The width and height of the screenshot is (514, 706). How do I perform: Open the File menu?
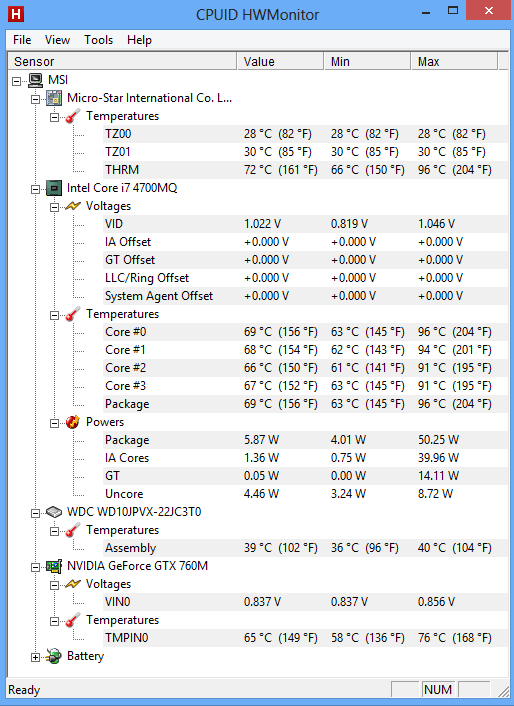pos(22,40)
